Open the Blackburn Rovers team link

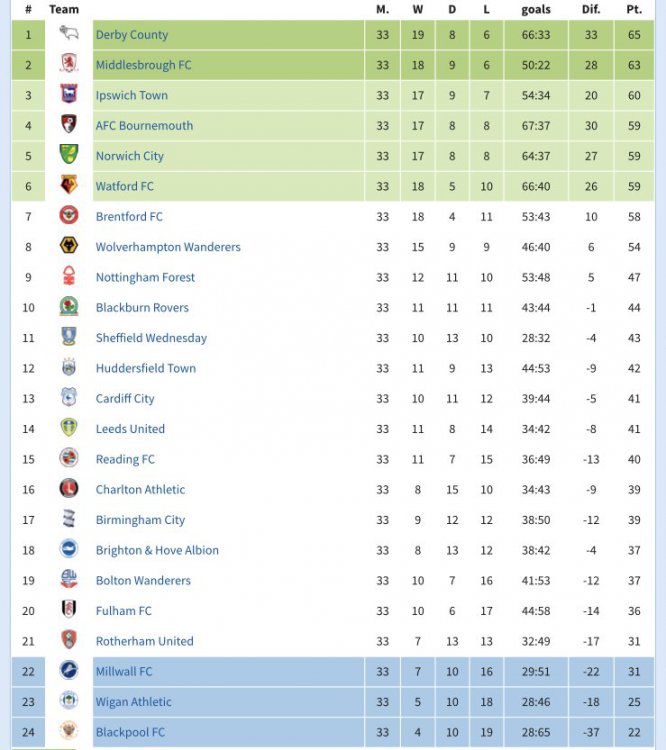[142, 308]
